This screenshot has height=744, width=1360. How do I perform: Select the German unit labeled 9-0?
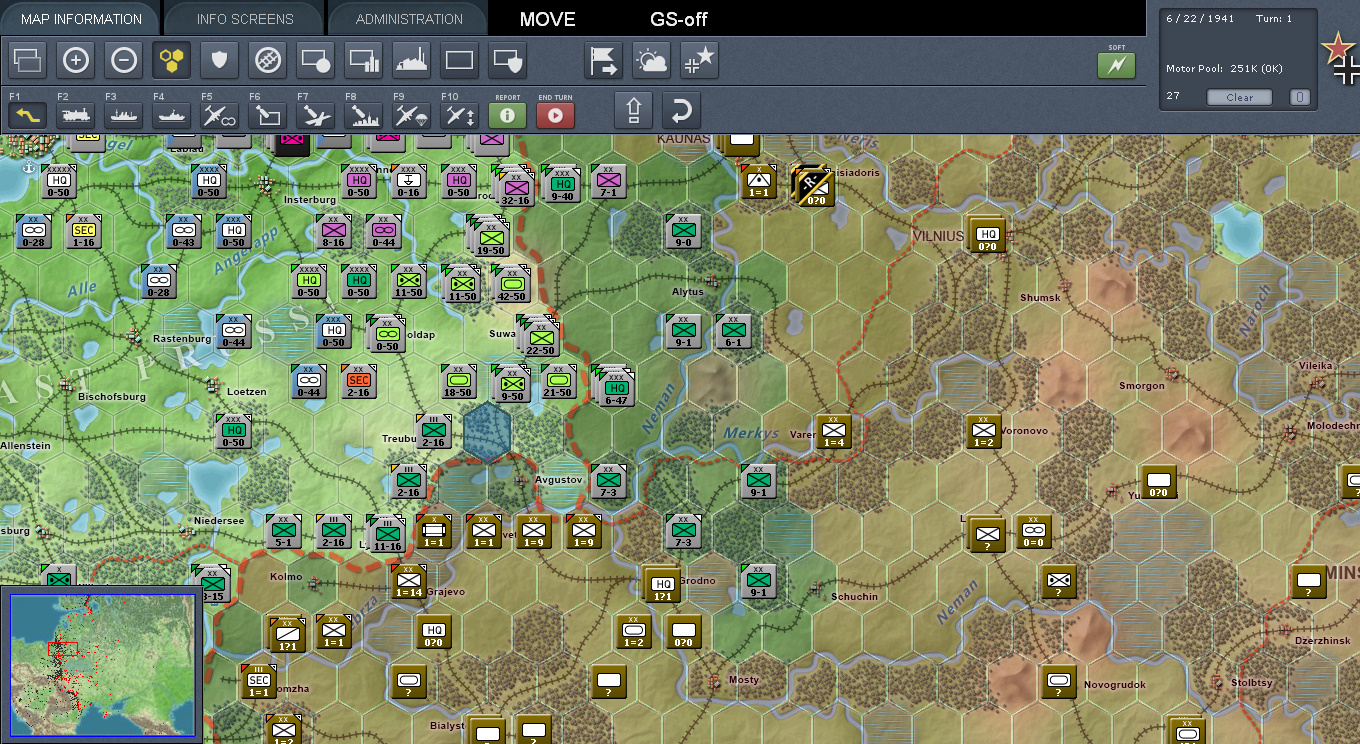684,231
